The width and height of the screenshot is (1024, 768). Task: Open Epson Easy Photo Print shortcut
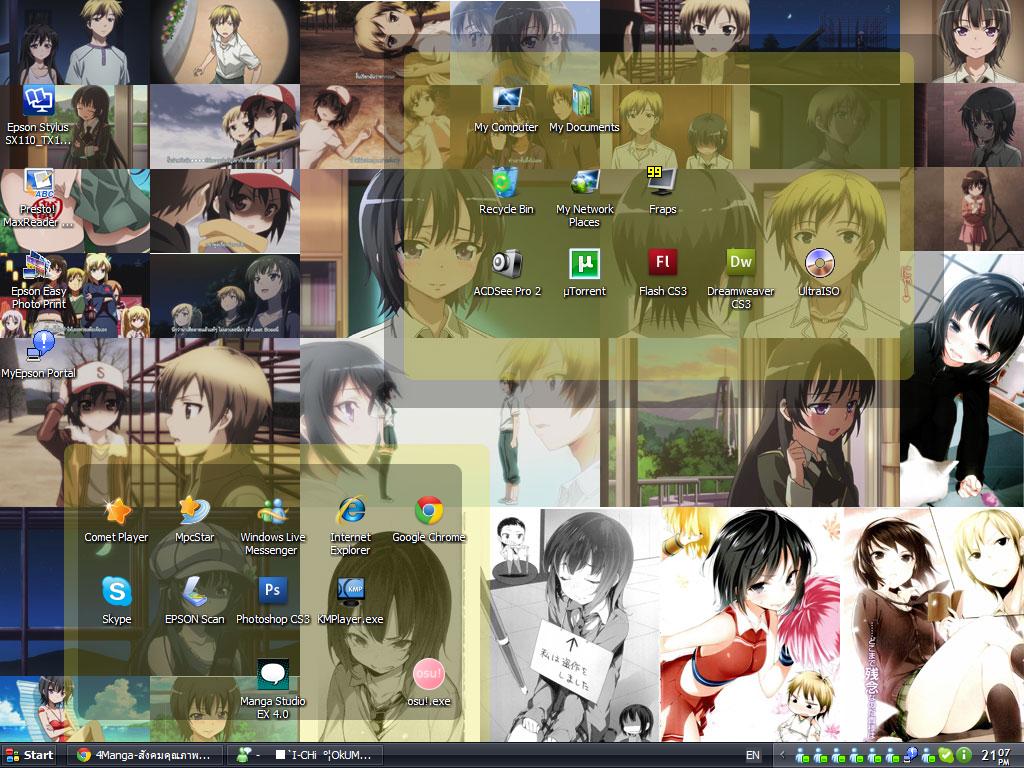38,281
